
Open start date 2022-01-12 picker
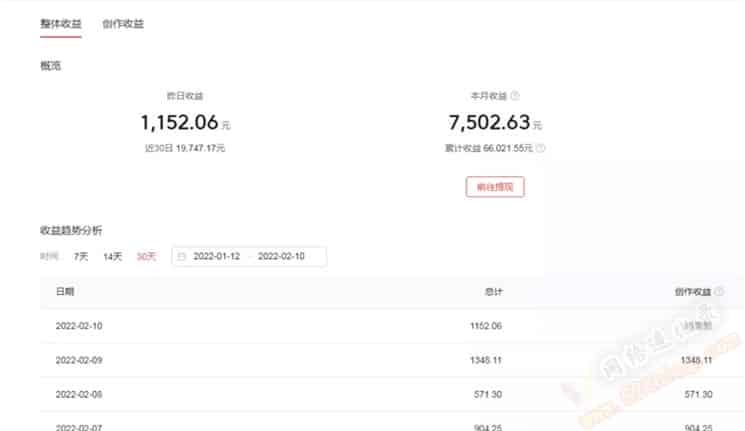coord(217,257)
